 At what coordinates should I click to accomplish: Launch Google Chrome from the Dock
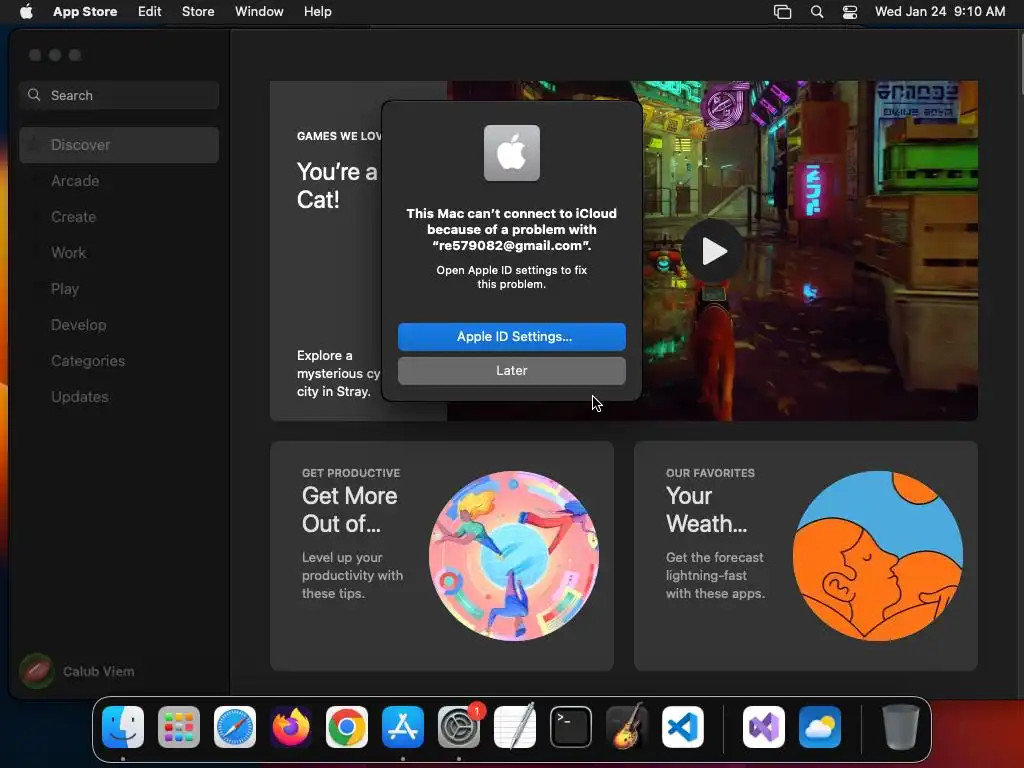(347, 727)
